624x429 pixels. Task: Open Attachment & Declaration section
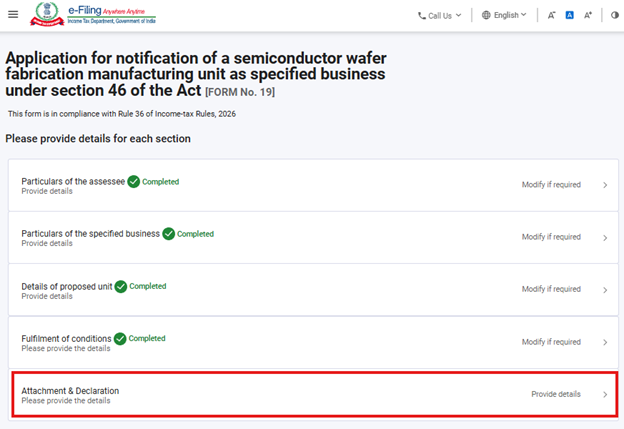[x=77, y=390]
